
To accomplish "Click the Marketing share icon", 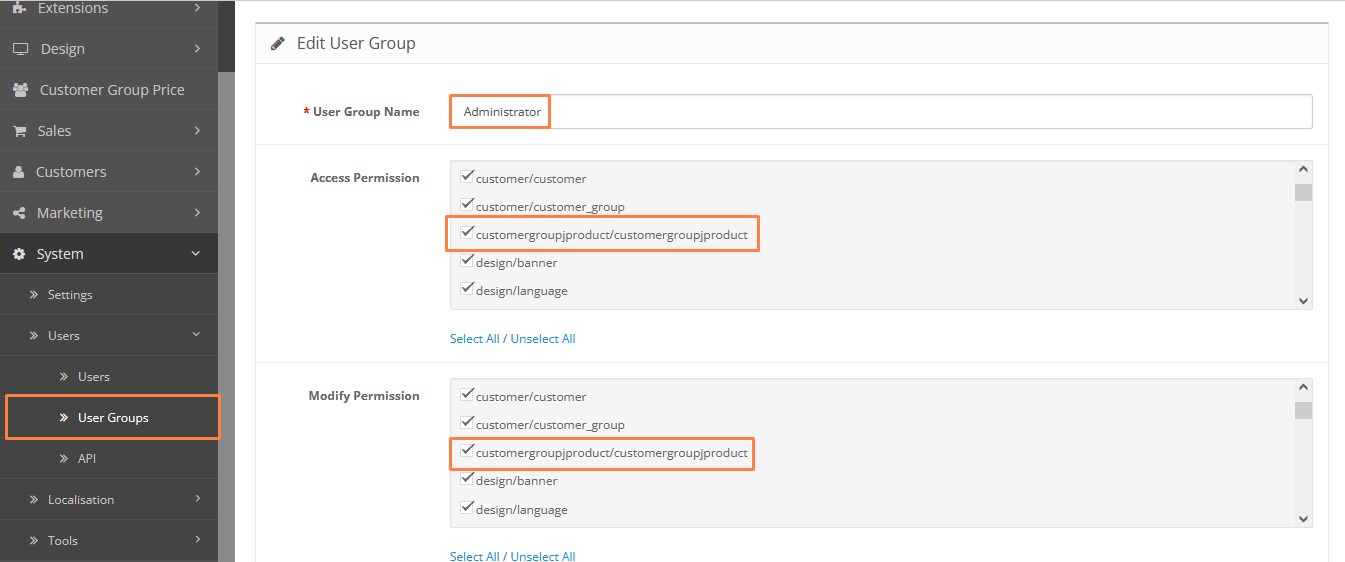I will tap(19, 213).
